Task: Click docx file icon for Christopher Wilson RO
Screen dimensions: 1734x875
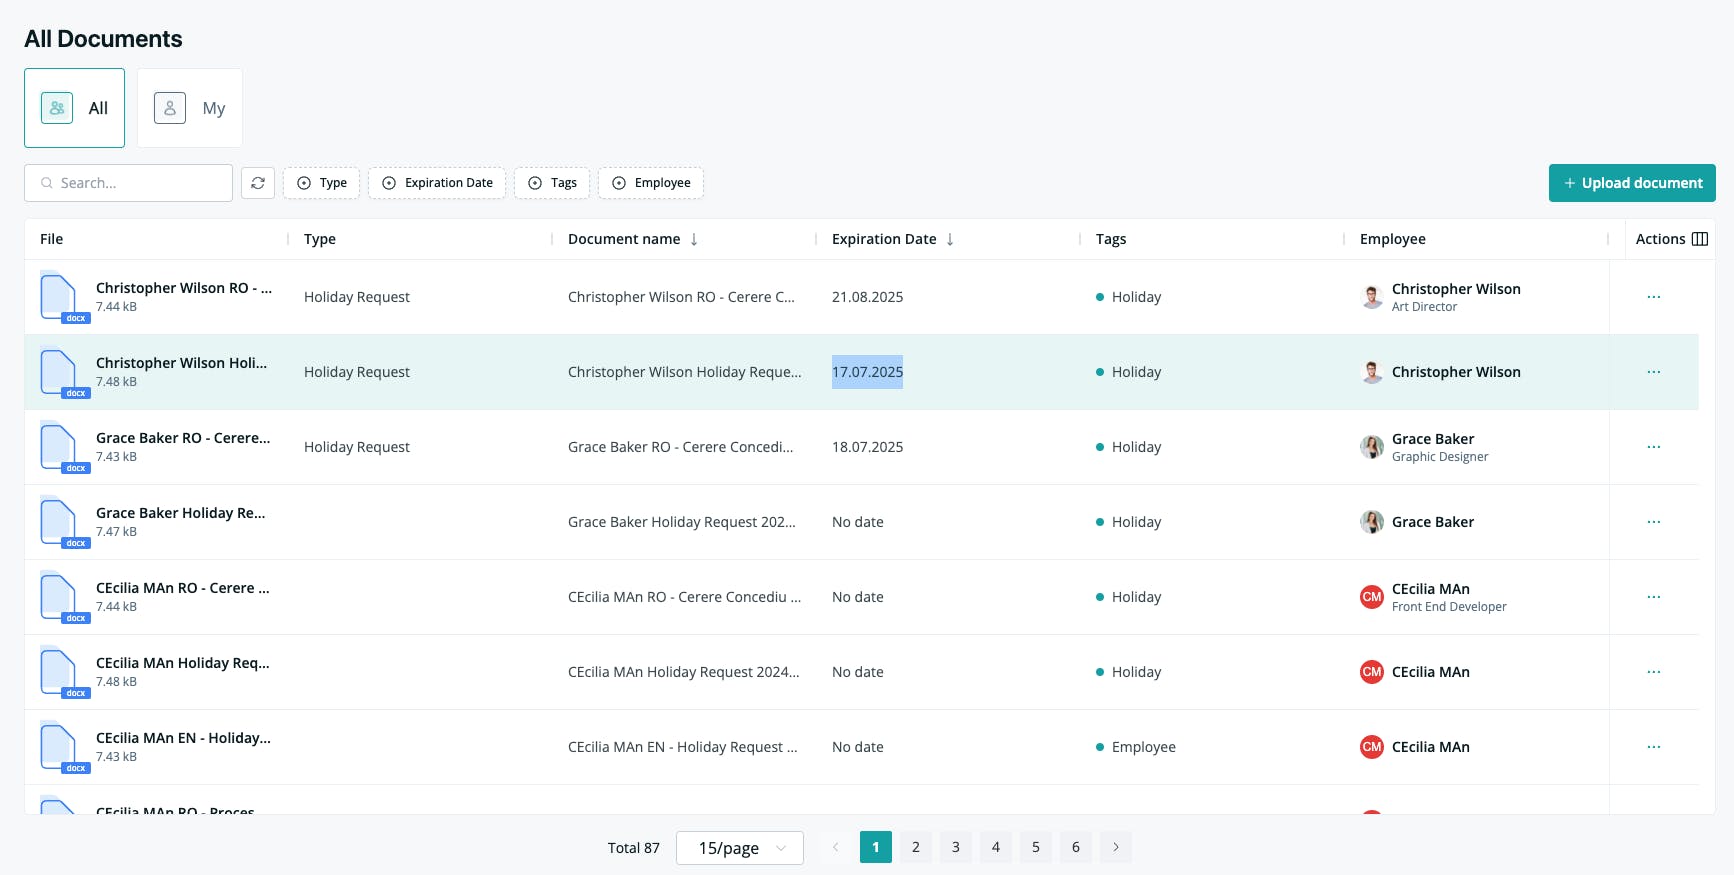Action: [64, 297]
